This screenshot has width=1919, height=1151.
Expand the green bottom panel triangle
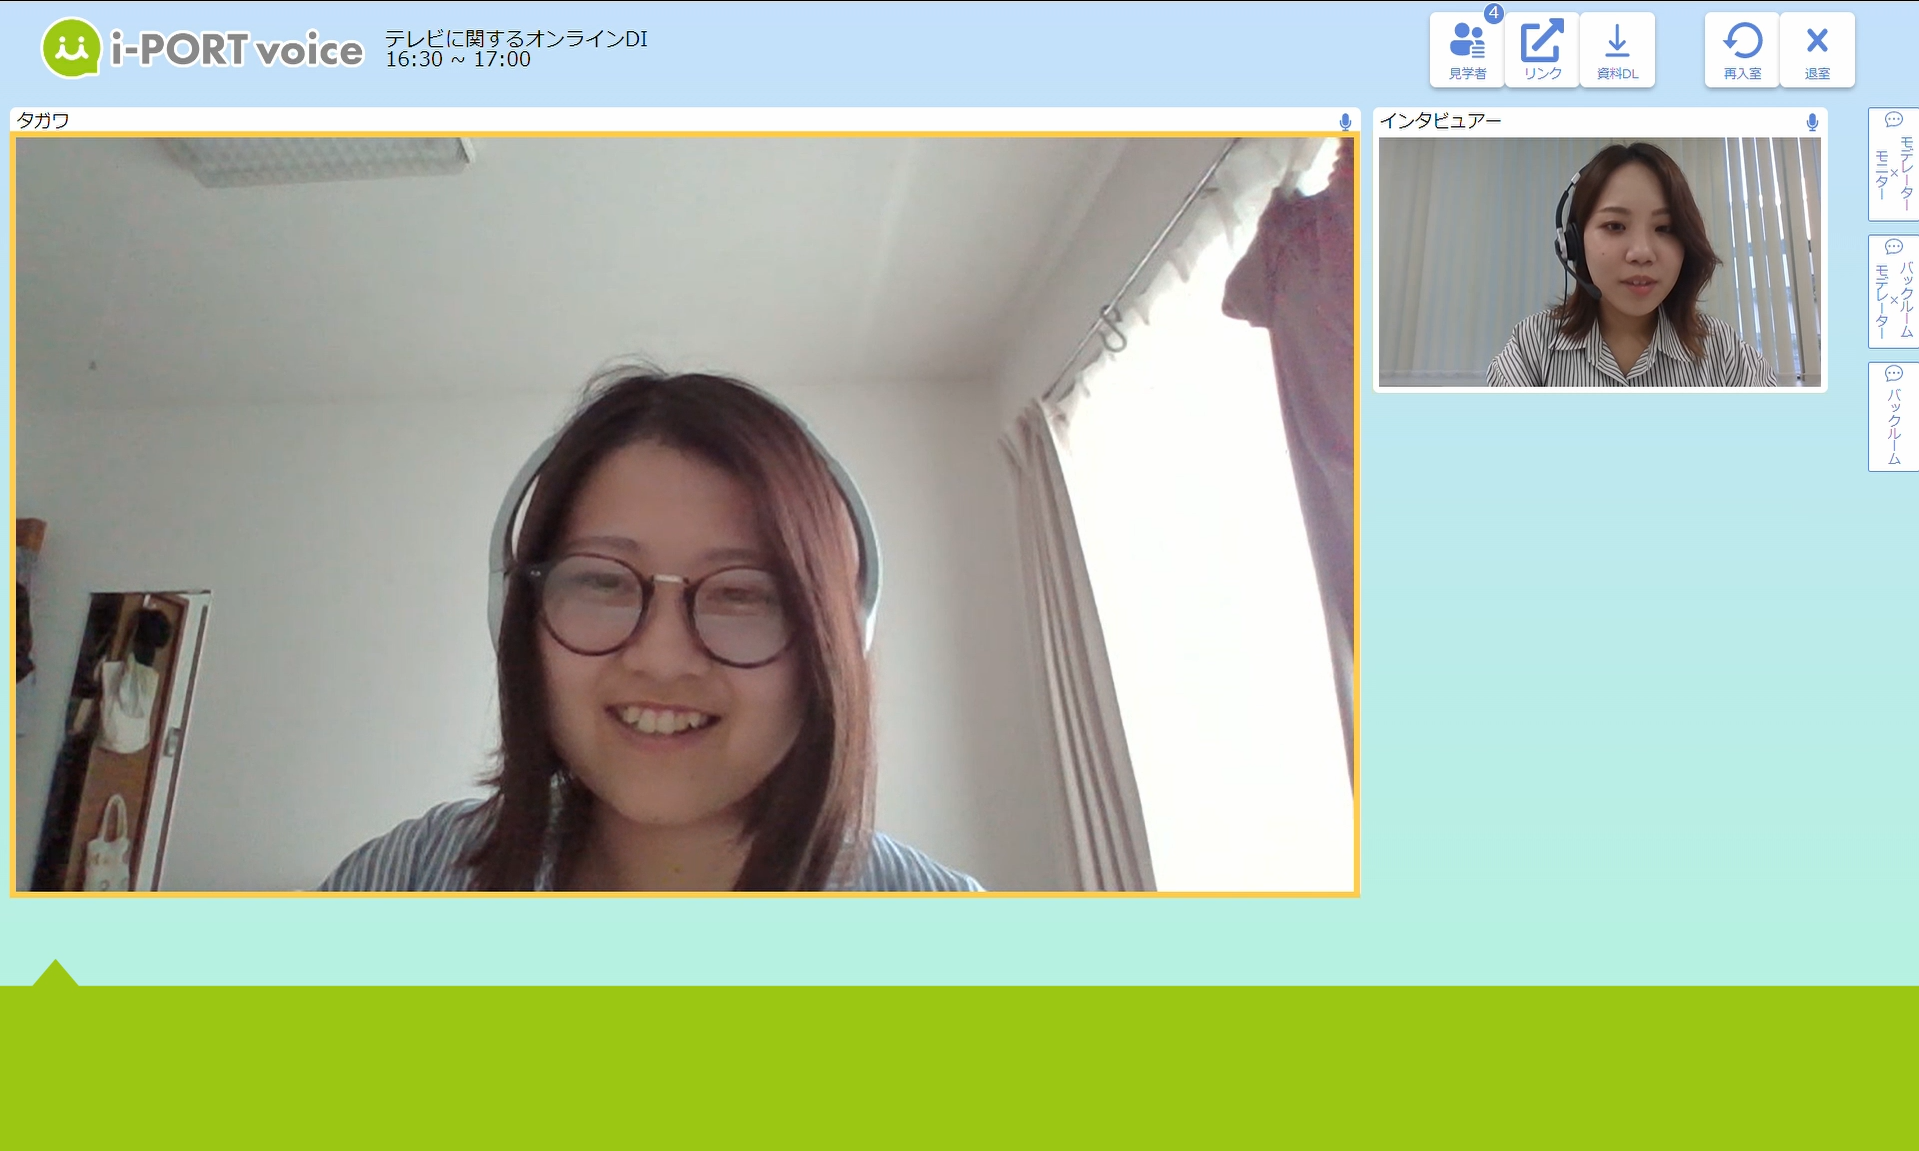pos(55,973)
